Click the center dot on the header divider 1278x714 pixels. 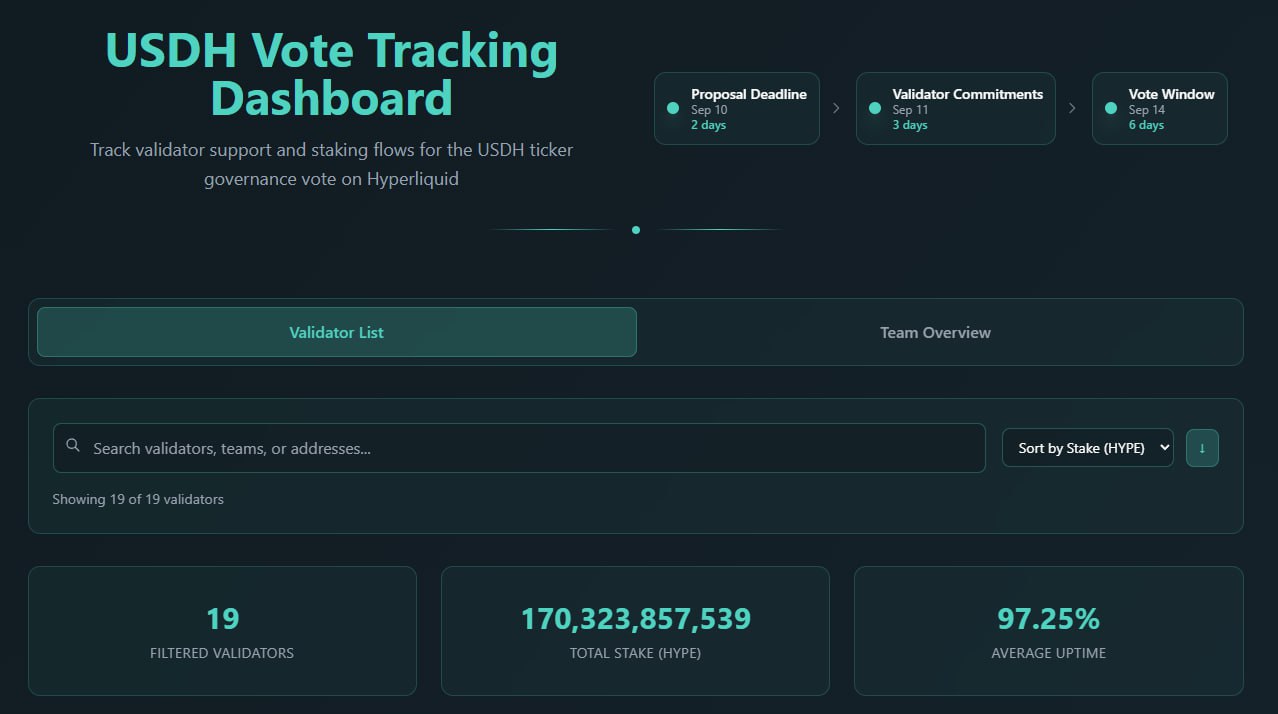636,230
